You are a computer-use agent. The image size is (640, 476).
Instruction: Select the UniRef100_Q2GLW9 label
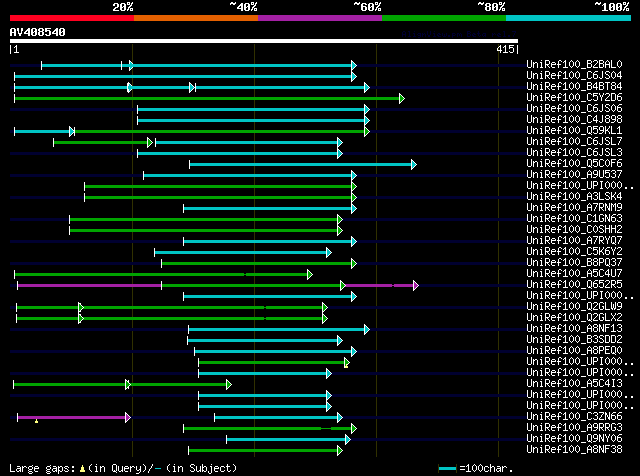[x=574, y=307]
